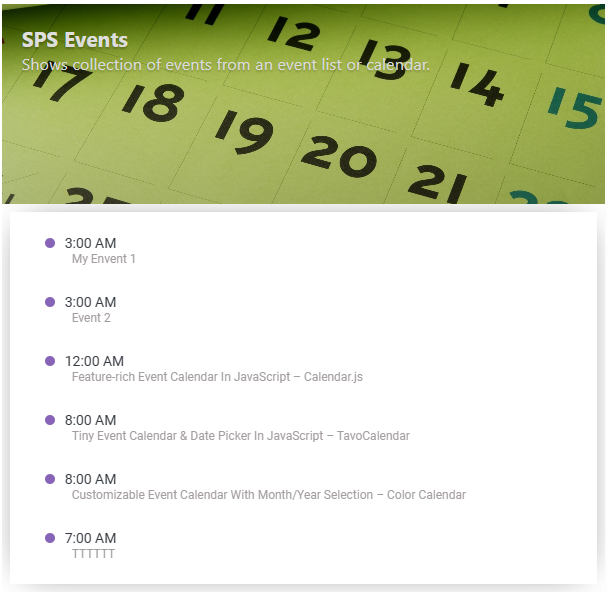Viewport: 607px width, 594px height.
Task: Open the My Envent 1 event
Action: (x=104, y=259)
